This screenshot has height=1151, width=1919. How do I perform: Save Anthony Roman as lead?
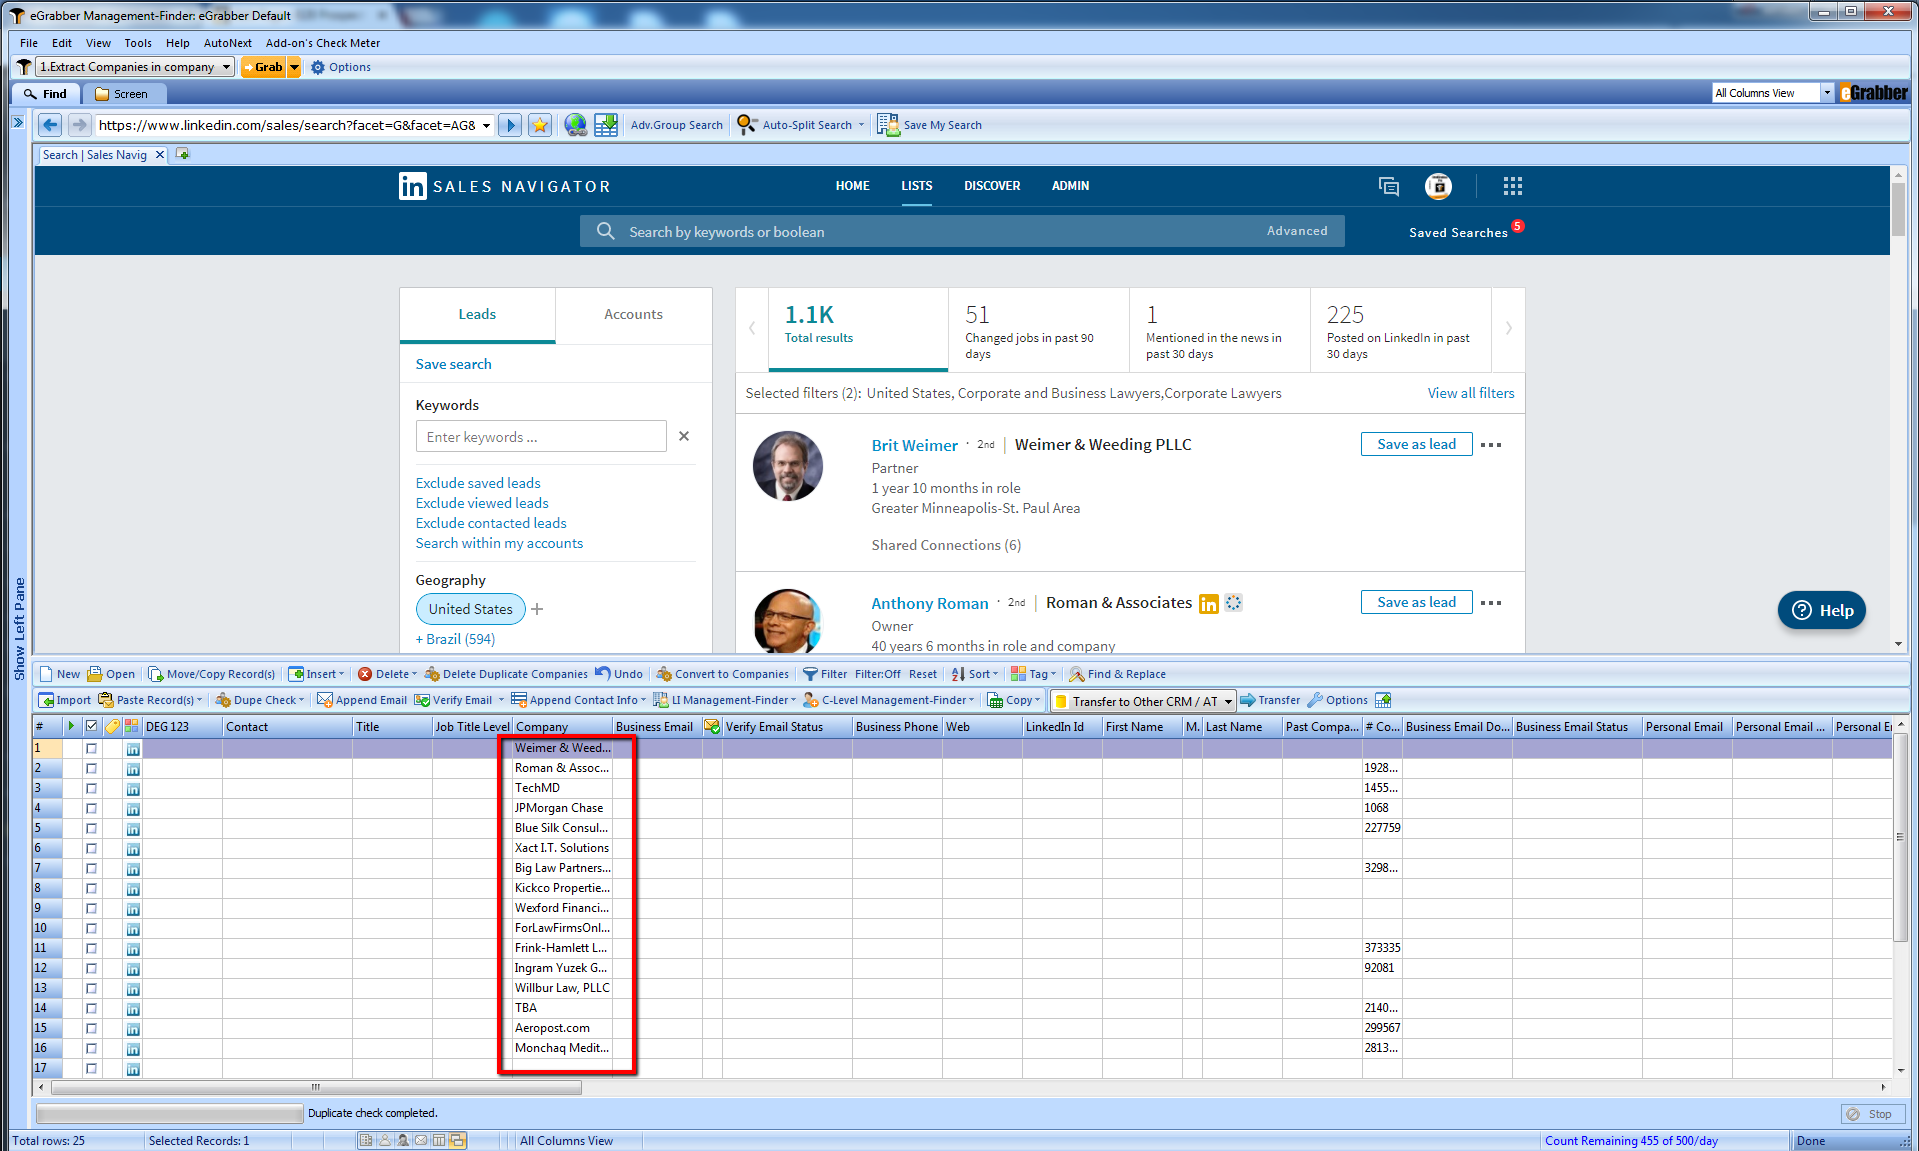click(1416, 602)
